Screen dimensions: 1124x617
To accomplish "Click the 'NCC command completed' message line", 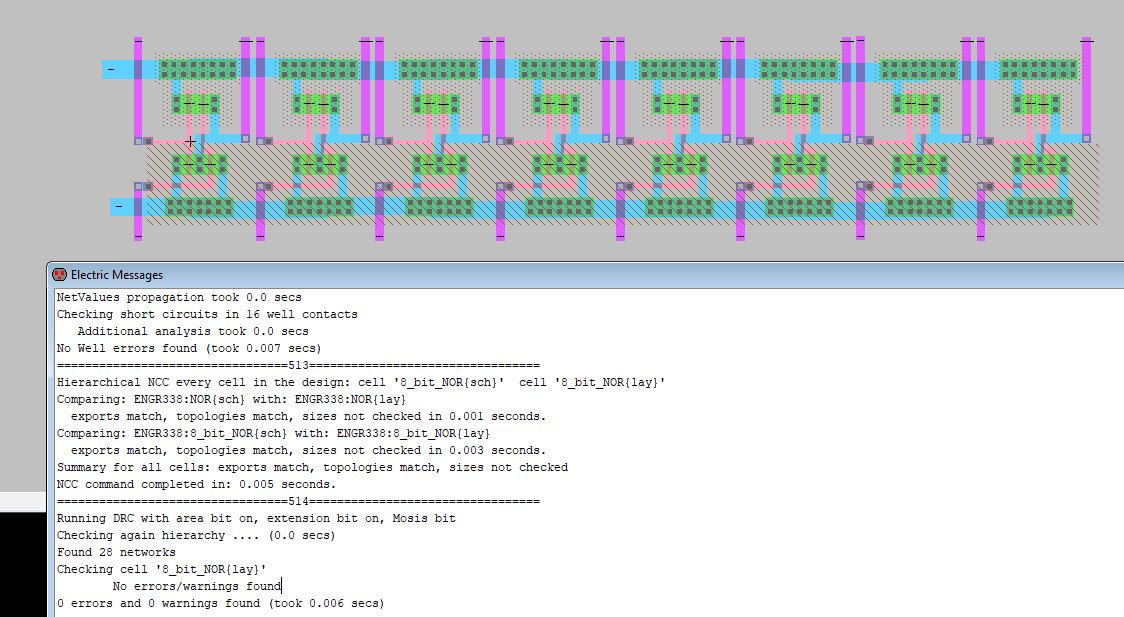I will click(x=196, y=484).
